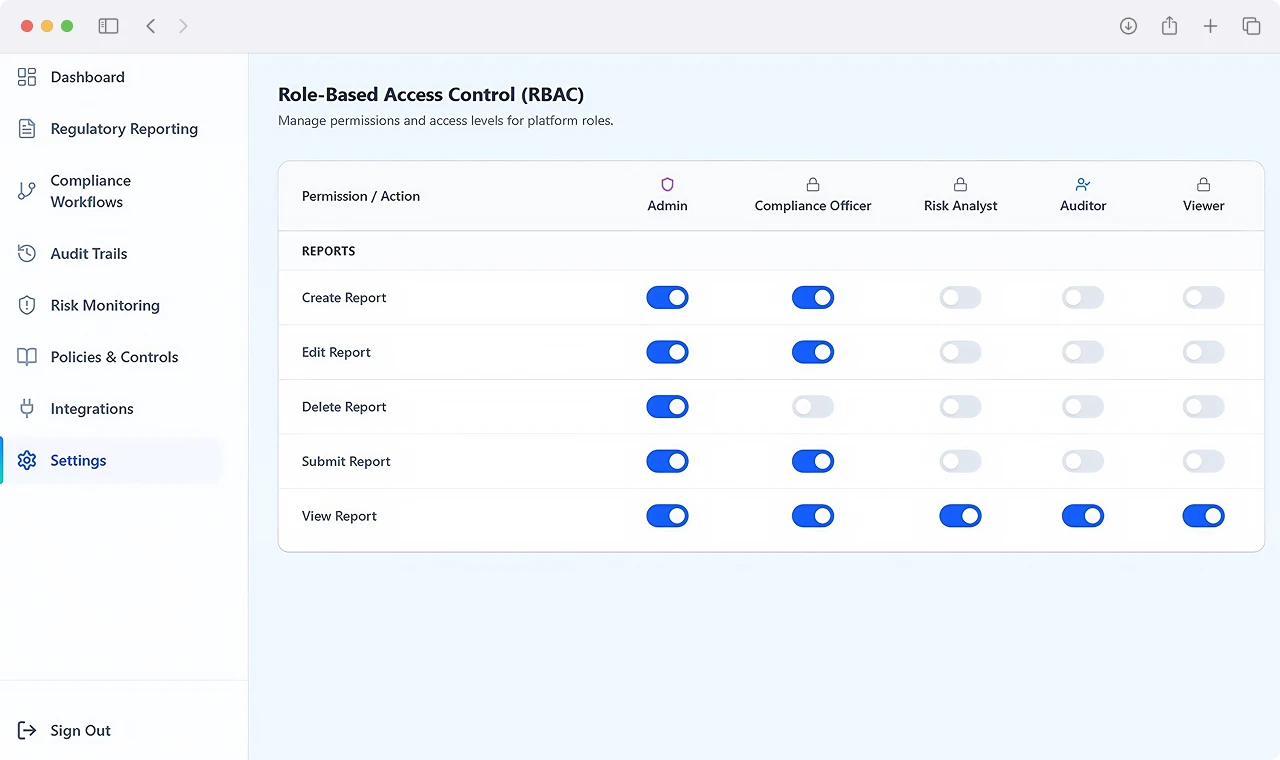Click the download icon in the top toolbar
Image resolution: width=1280 pixels, height=760 pixels.
(x=1128, y=26)
